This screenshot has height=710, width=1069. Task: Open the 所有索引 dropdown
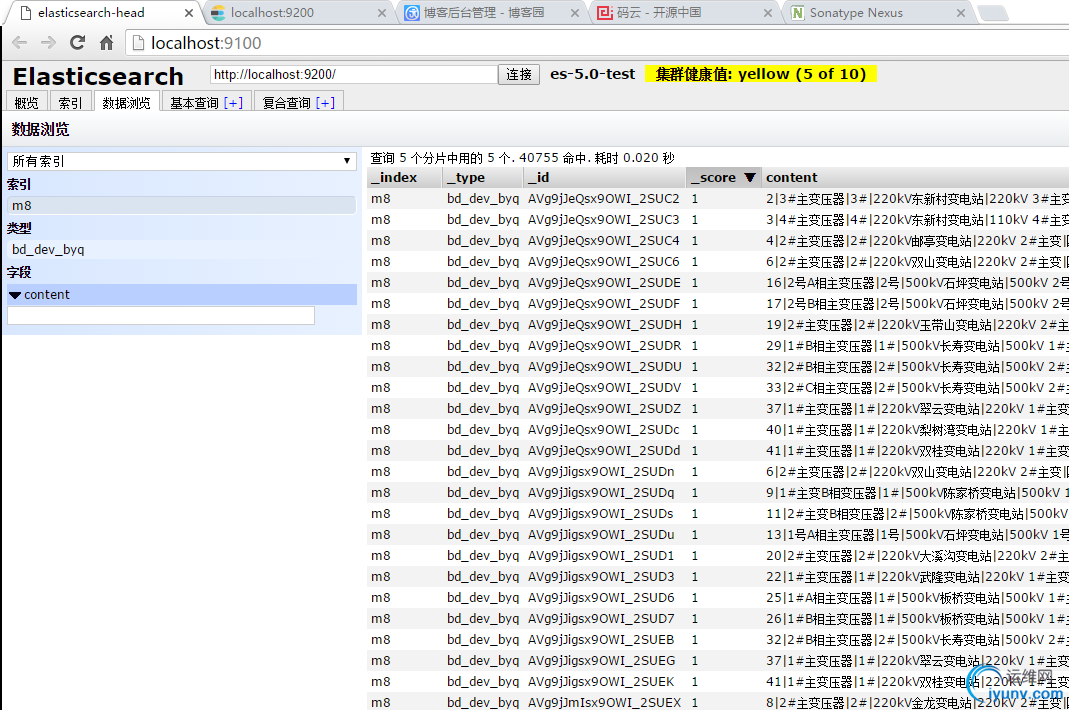click(x=182, y=161)
